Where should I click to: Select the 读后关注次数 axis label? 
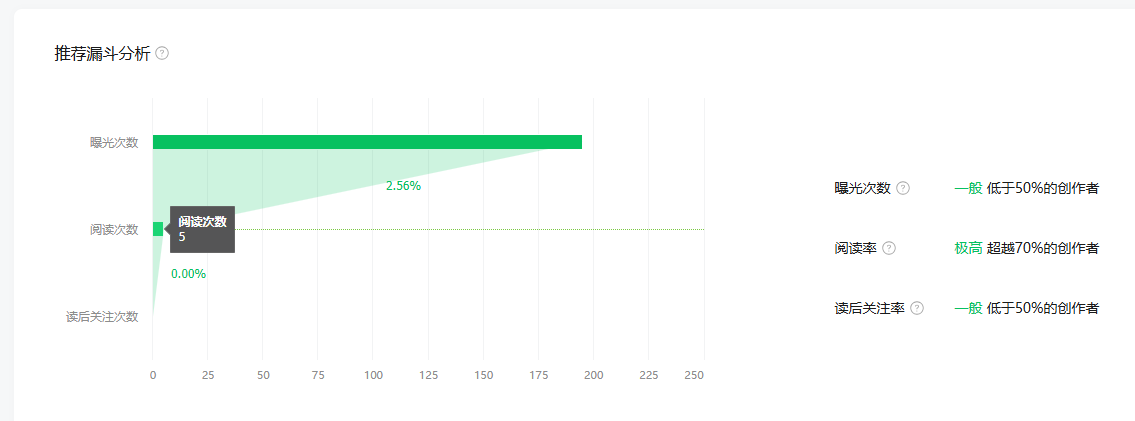coord(102,317)
